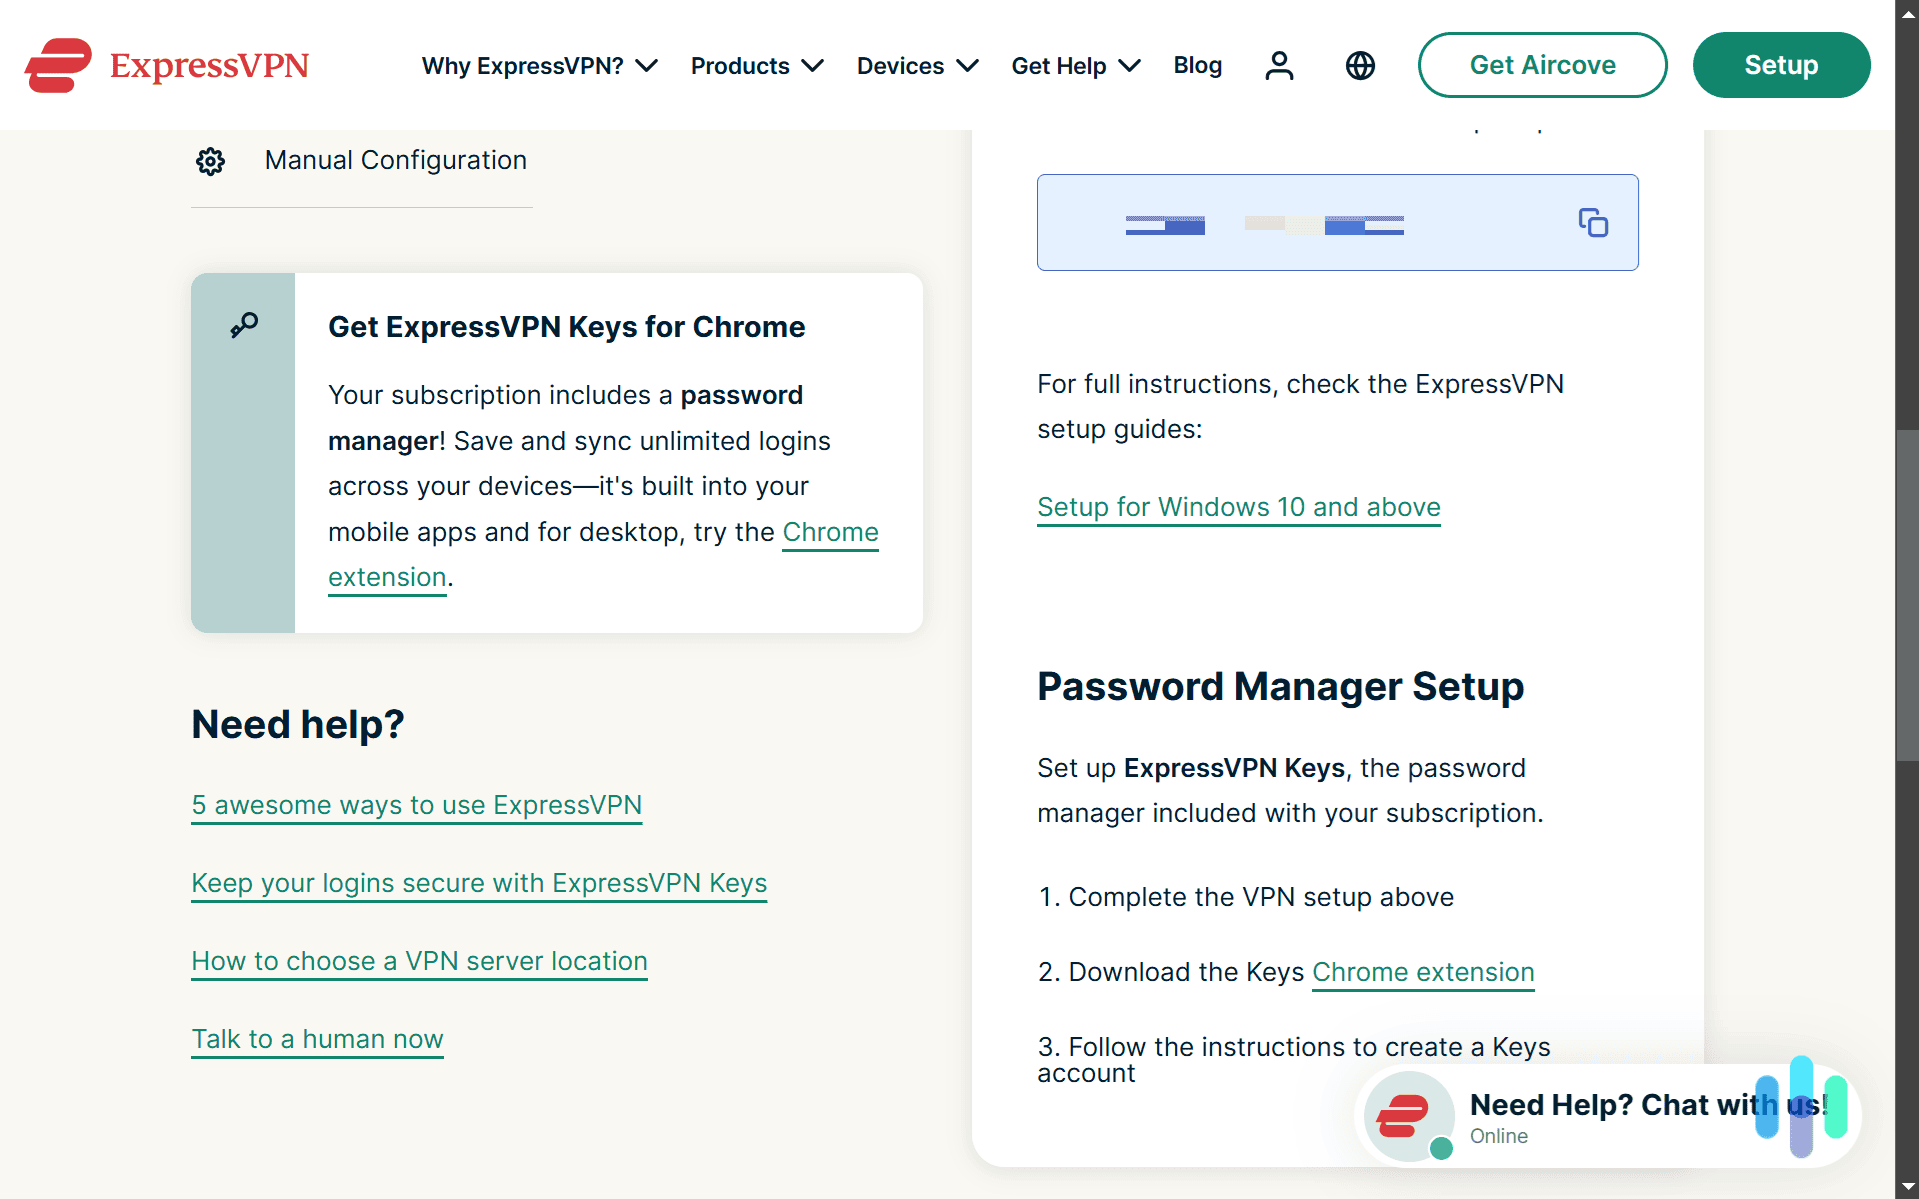Image resolution: width=1919 pixels, height=1199 pixels.
Task: Click the Setup button
Action: coord(1780,65)
